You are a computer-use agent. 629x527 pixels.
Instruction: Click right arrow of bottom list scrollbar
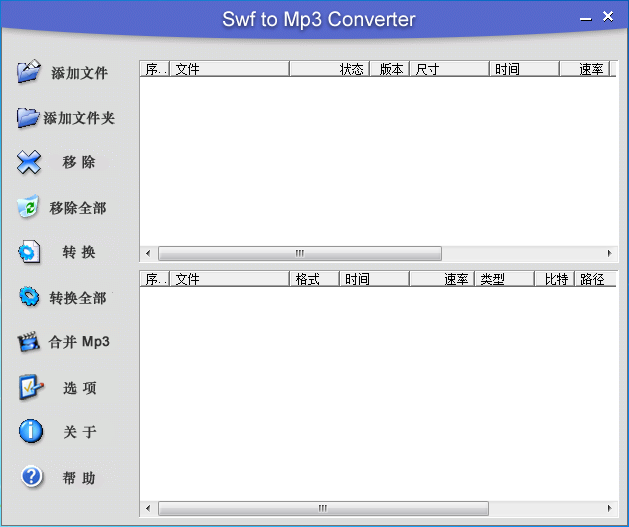tap(609, 509)
